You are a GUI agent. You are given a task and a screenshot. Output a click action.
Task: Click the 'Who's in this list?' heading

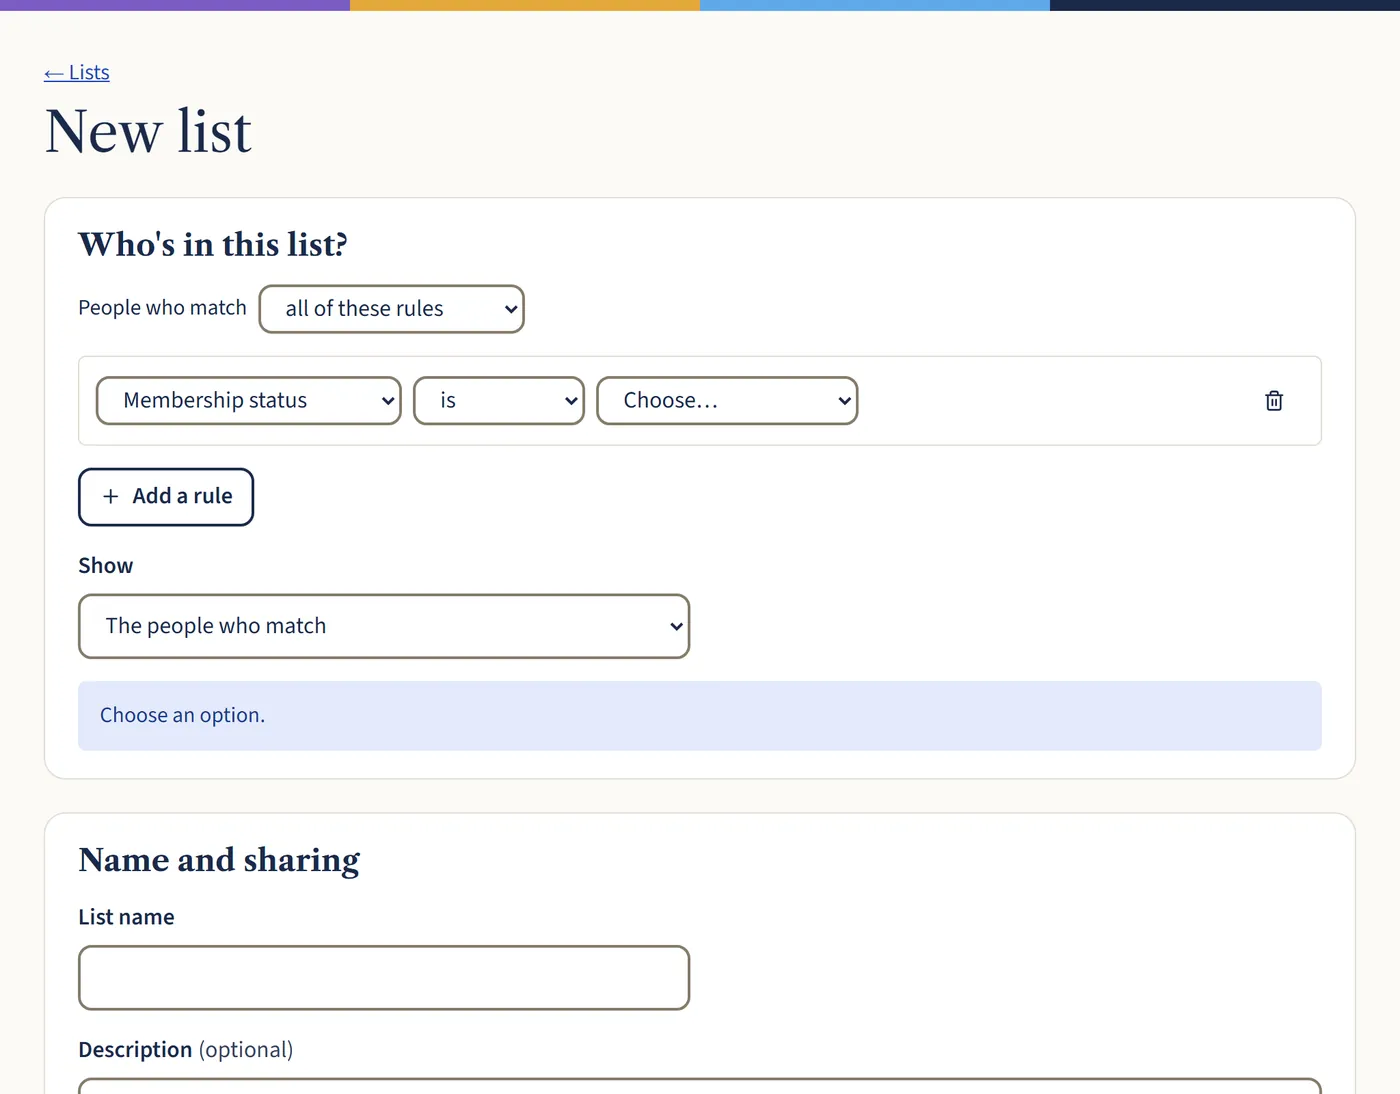click(213, 244)
